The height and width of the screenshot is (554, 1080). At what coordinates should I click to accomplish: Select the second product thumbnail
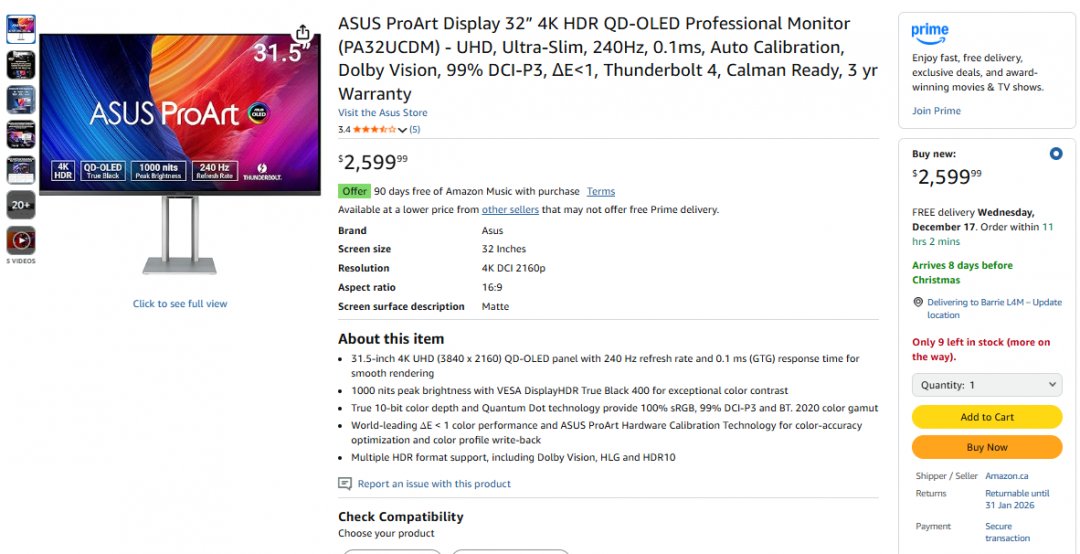pyautogui.click(x=21, y=65)
